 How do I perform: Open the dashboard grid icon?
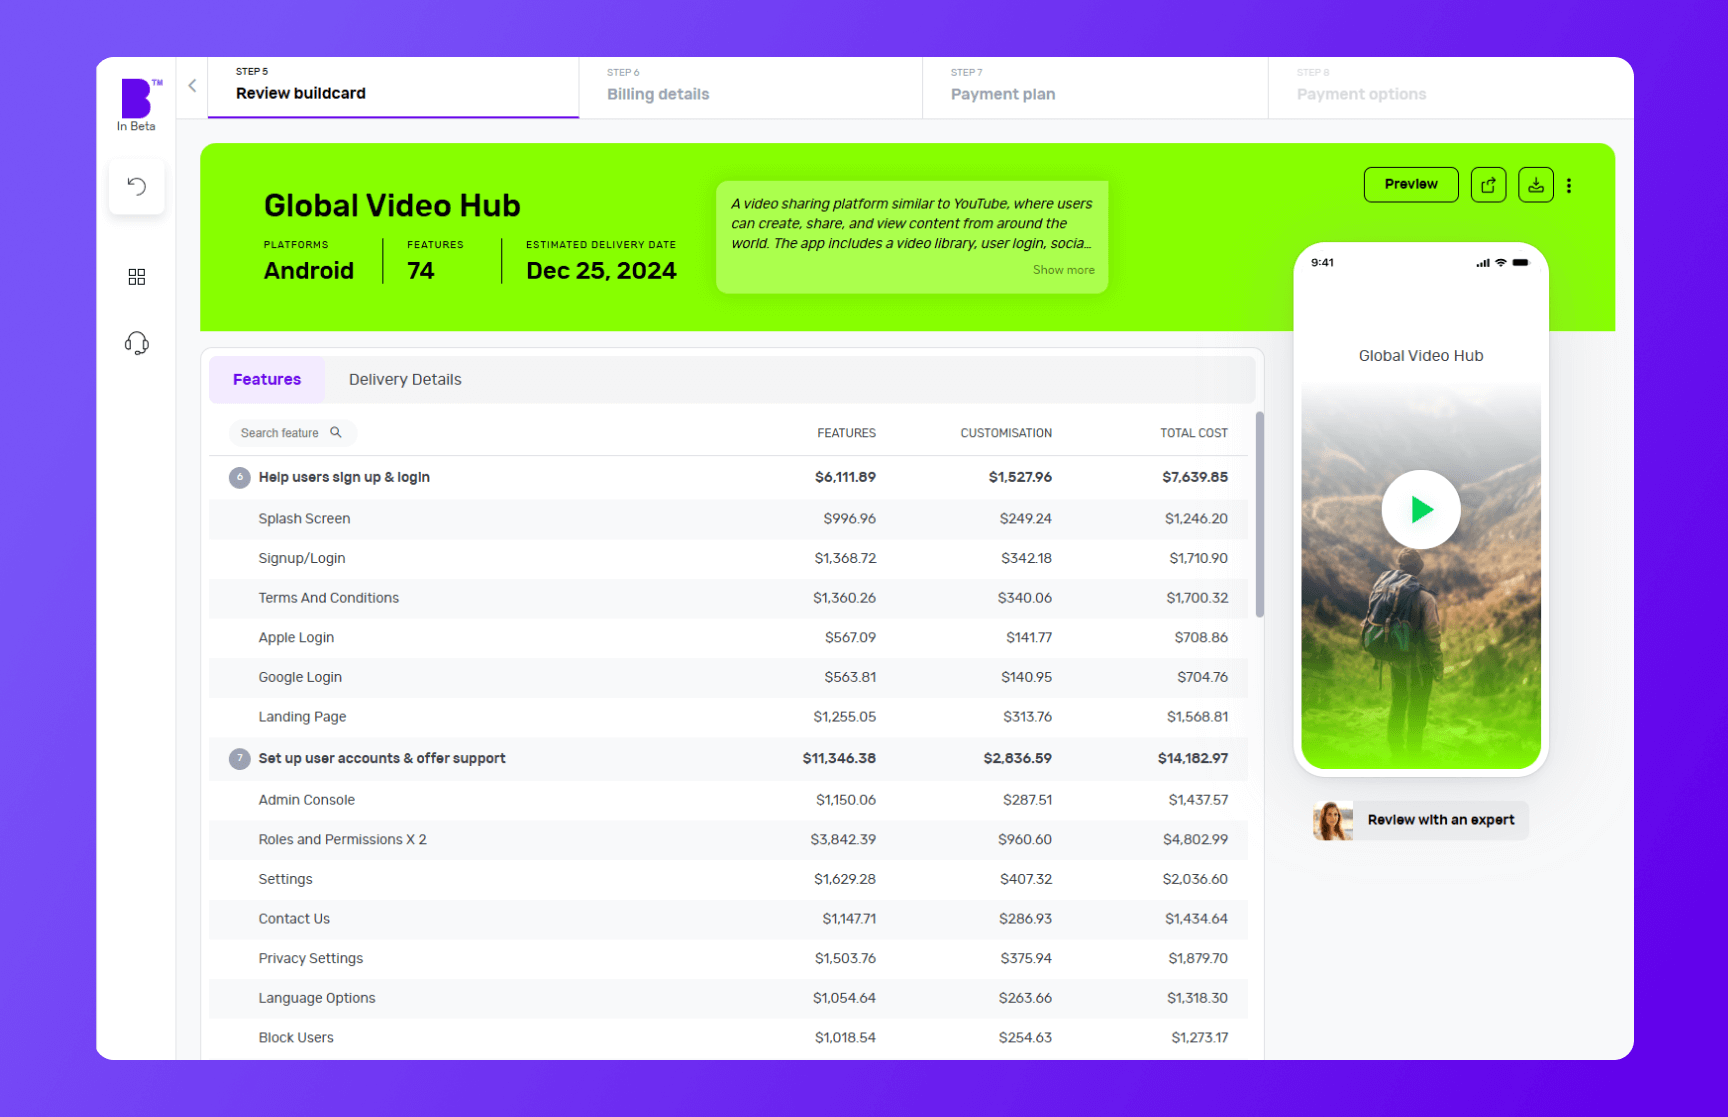(137, 277)
